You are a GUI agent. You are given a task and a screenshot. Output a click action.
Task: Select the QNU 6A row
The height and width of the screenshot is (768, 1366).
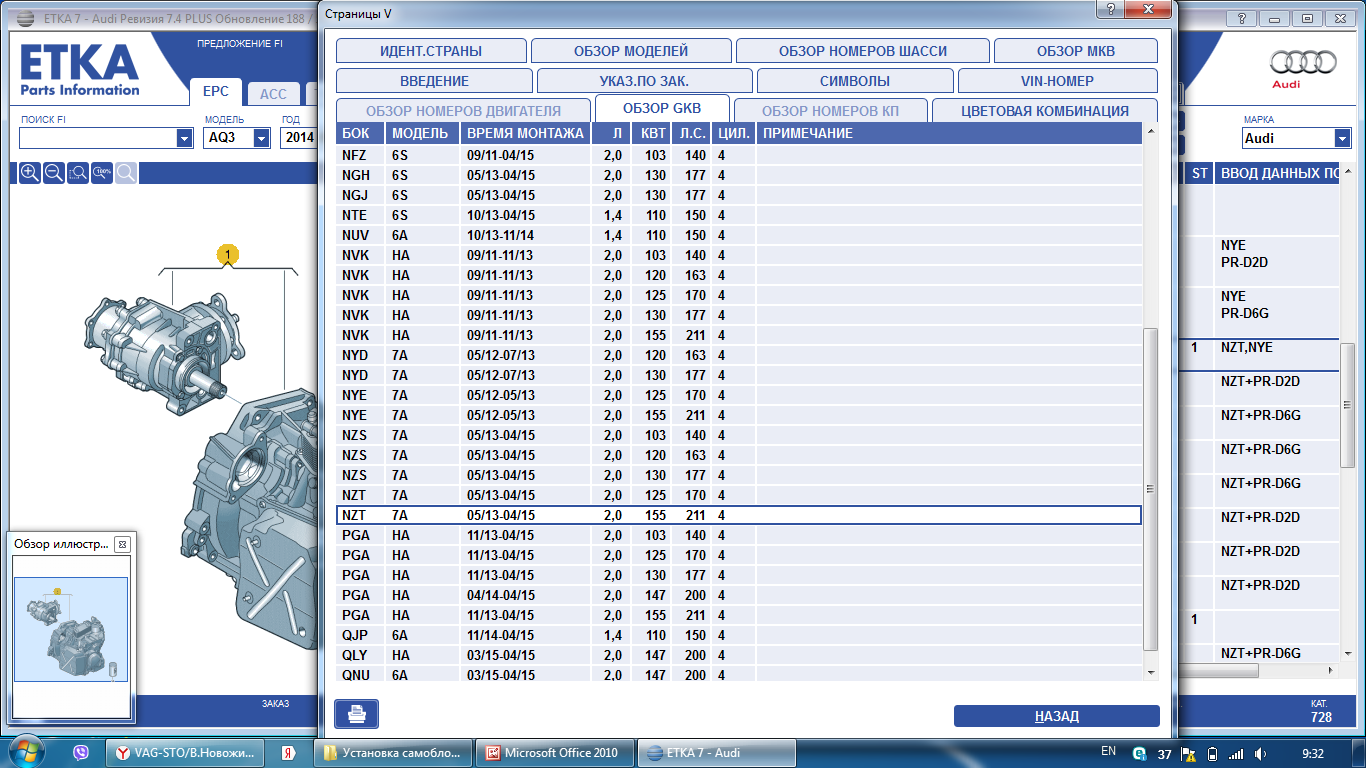(x=739, y=675)
